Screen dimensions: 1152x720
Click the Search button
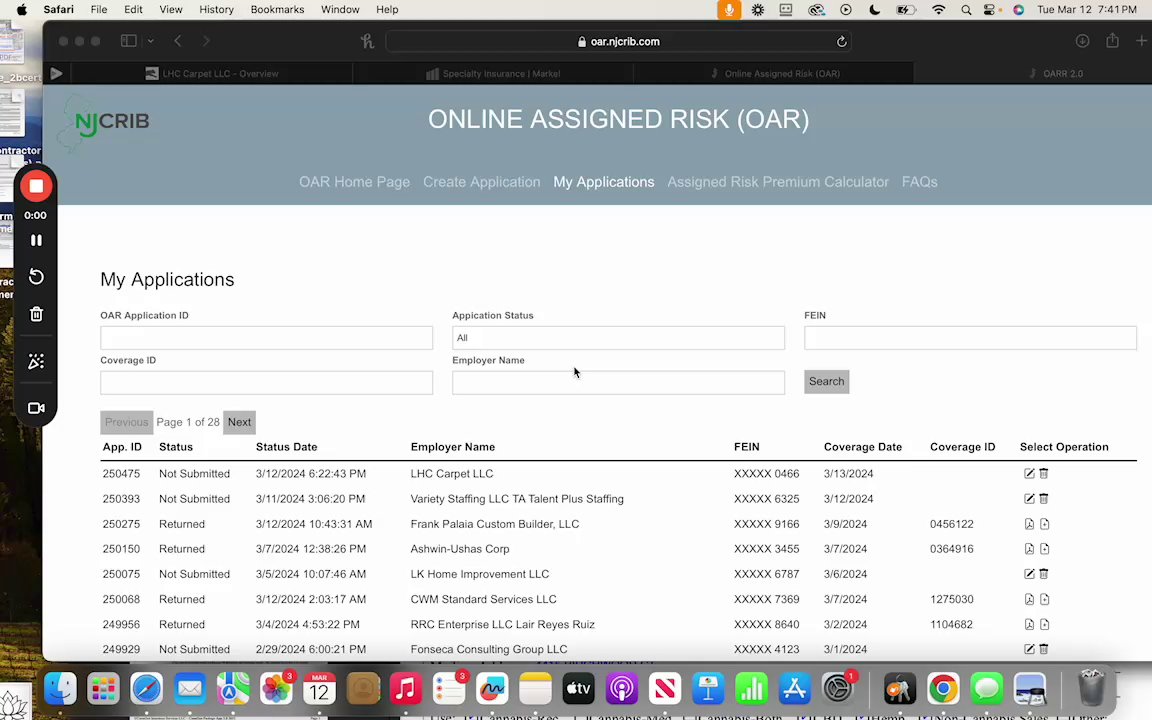827,381
